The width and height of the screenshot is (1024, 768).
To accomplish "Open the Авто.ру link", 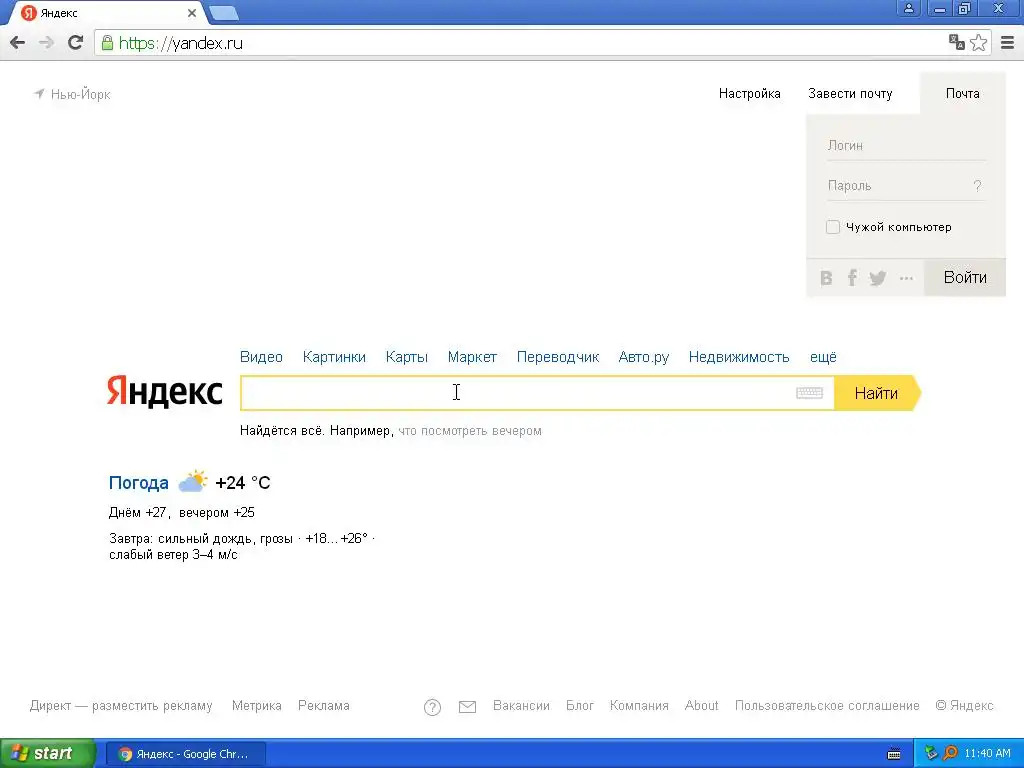I will (x=644, y=357).
